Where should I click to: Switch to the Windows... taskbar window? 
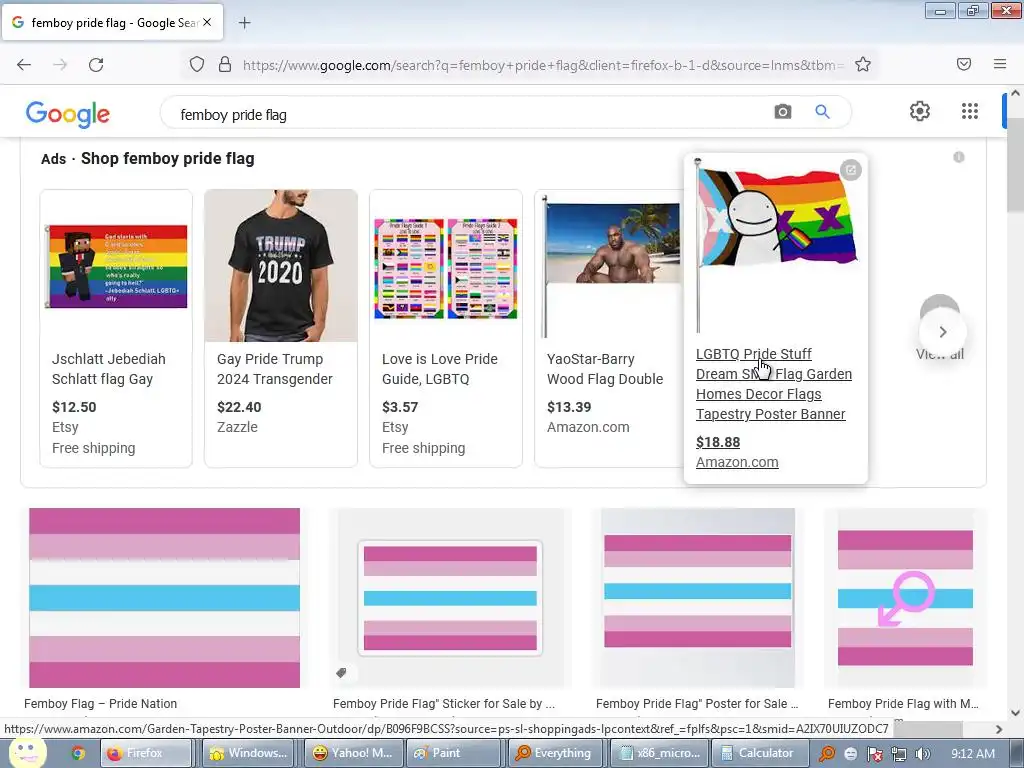249,753
